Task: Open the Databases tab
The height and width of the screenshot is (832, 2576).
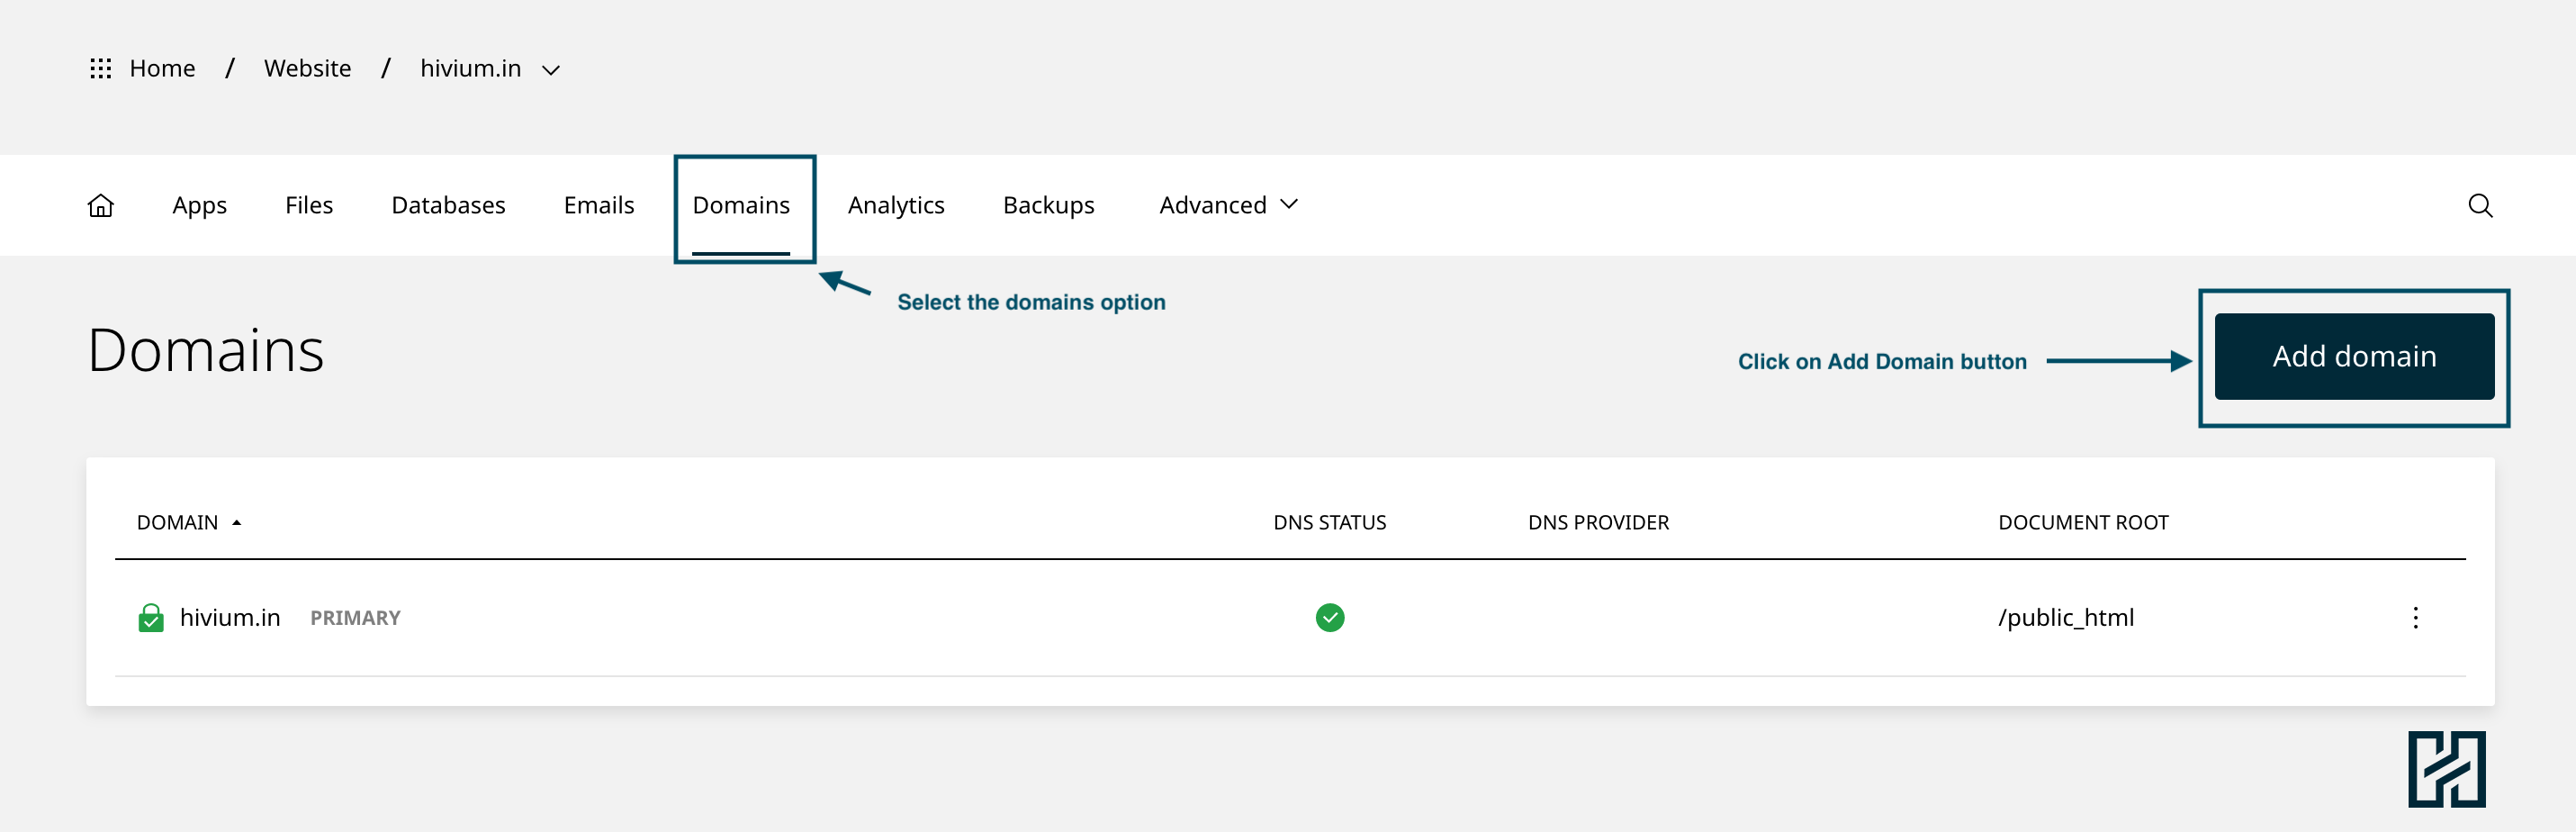Action: [x=448, y=206]
